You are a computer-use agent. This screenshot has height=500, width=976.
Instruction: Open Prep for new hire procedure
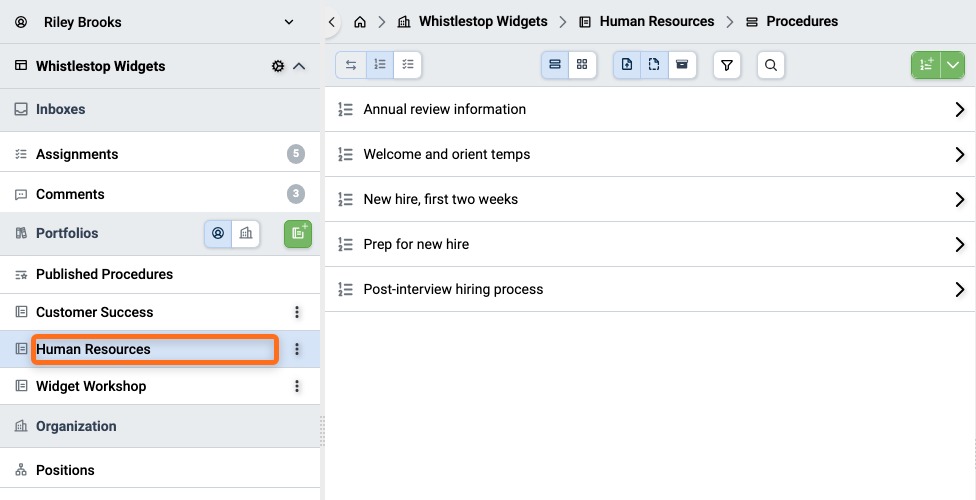click(416, 244)
